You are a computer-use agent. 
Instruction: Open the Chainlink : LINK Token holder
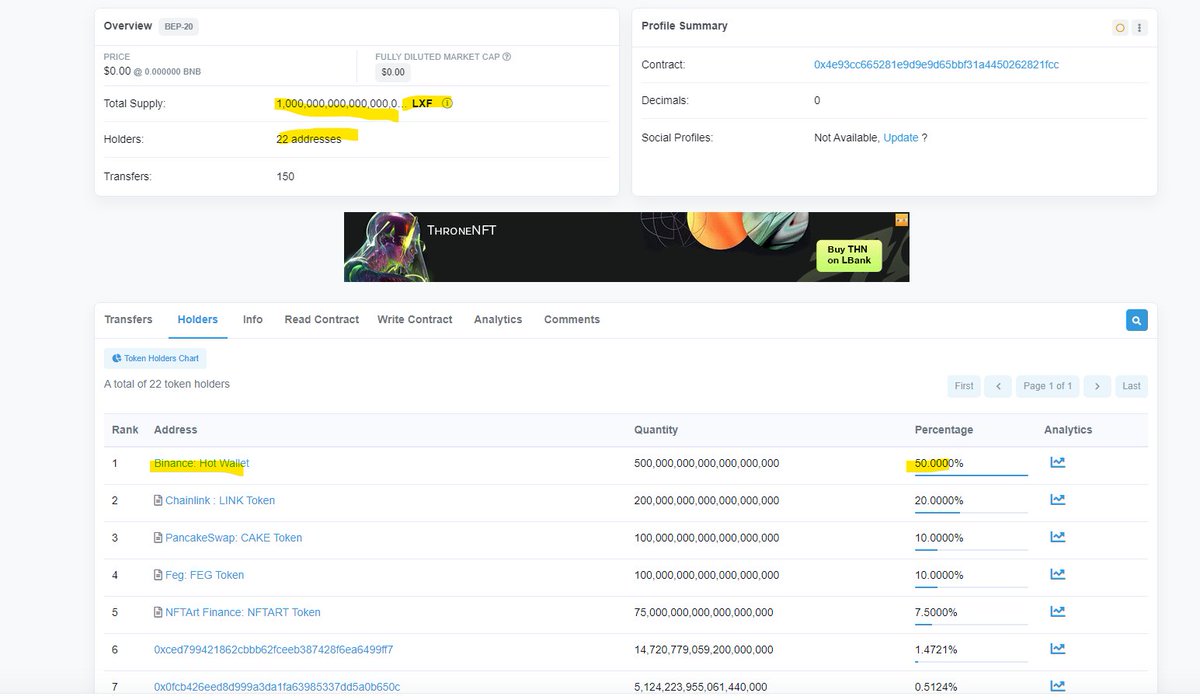(x=220, y=500)
